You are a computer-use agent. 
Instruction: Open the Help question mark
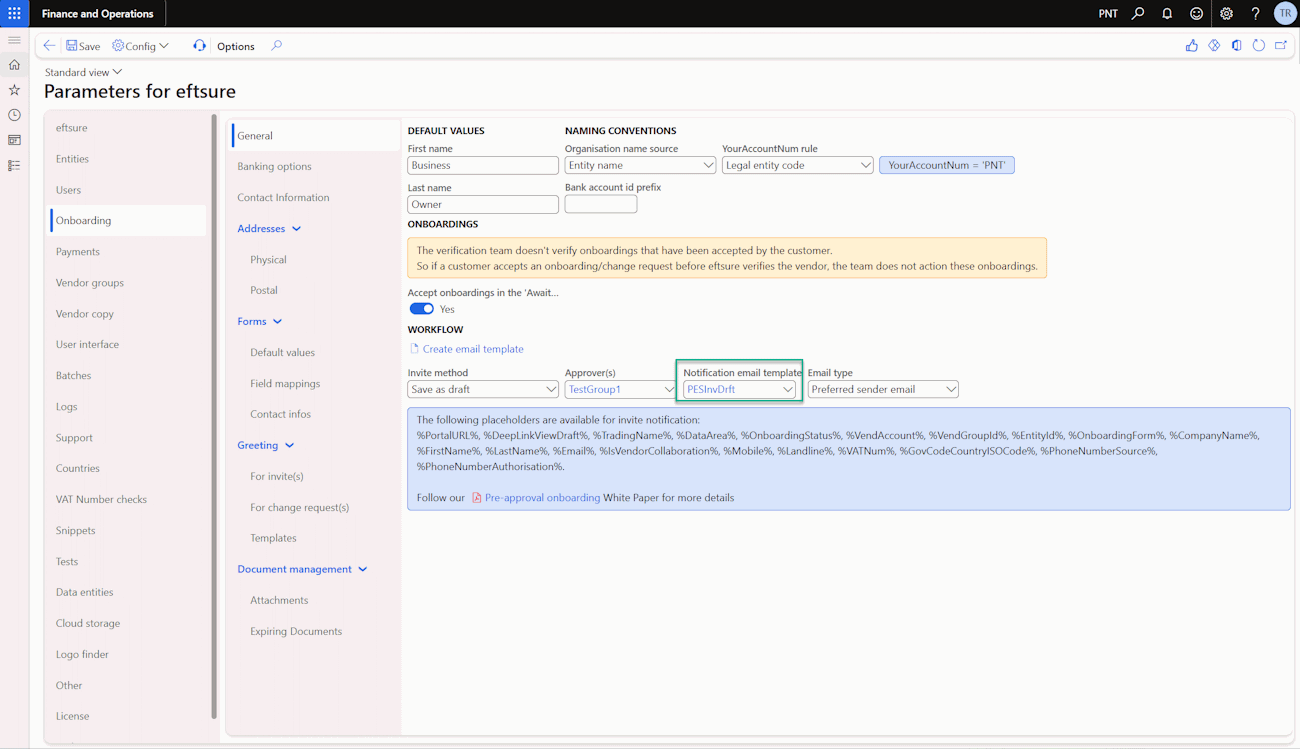point(1255,14)
